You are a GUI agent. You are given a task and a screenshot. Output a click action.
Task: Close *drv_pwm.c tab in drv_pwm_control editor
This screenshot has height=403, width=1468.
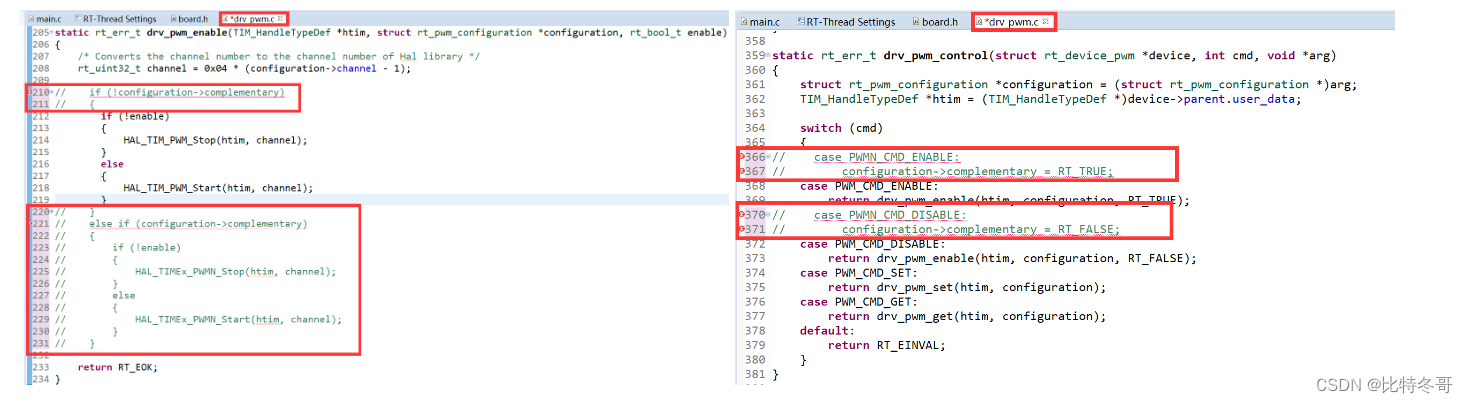click(1047, 21)
